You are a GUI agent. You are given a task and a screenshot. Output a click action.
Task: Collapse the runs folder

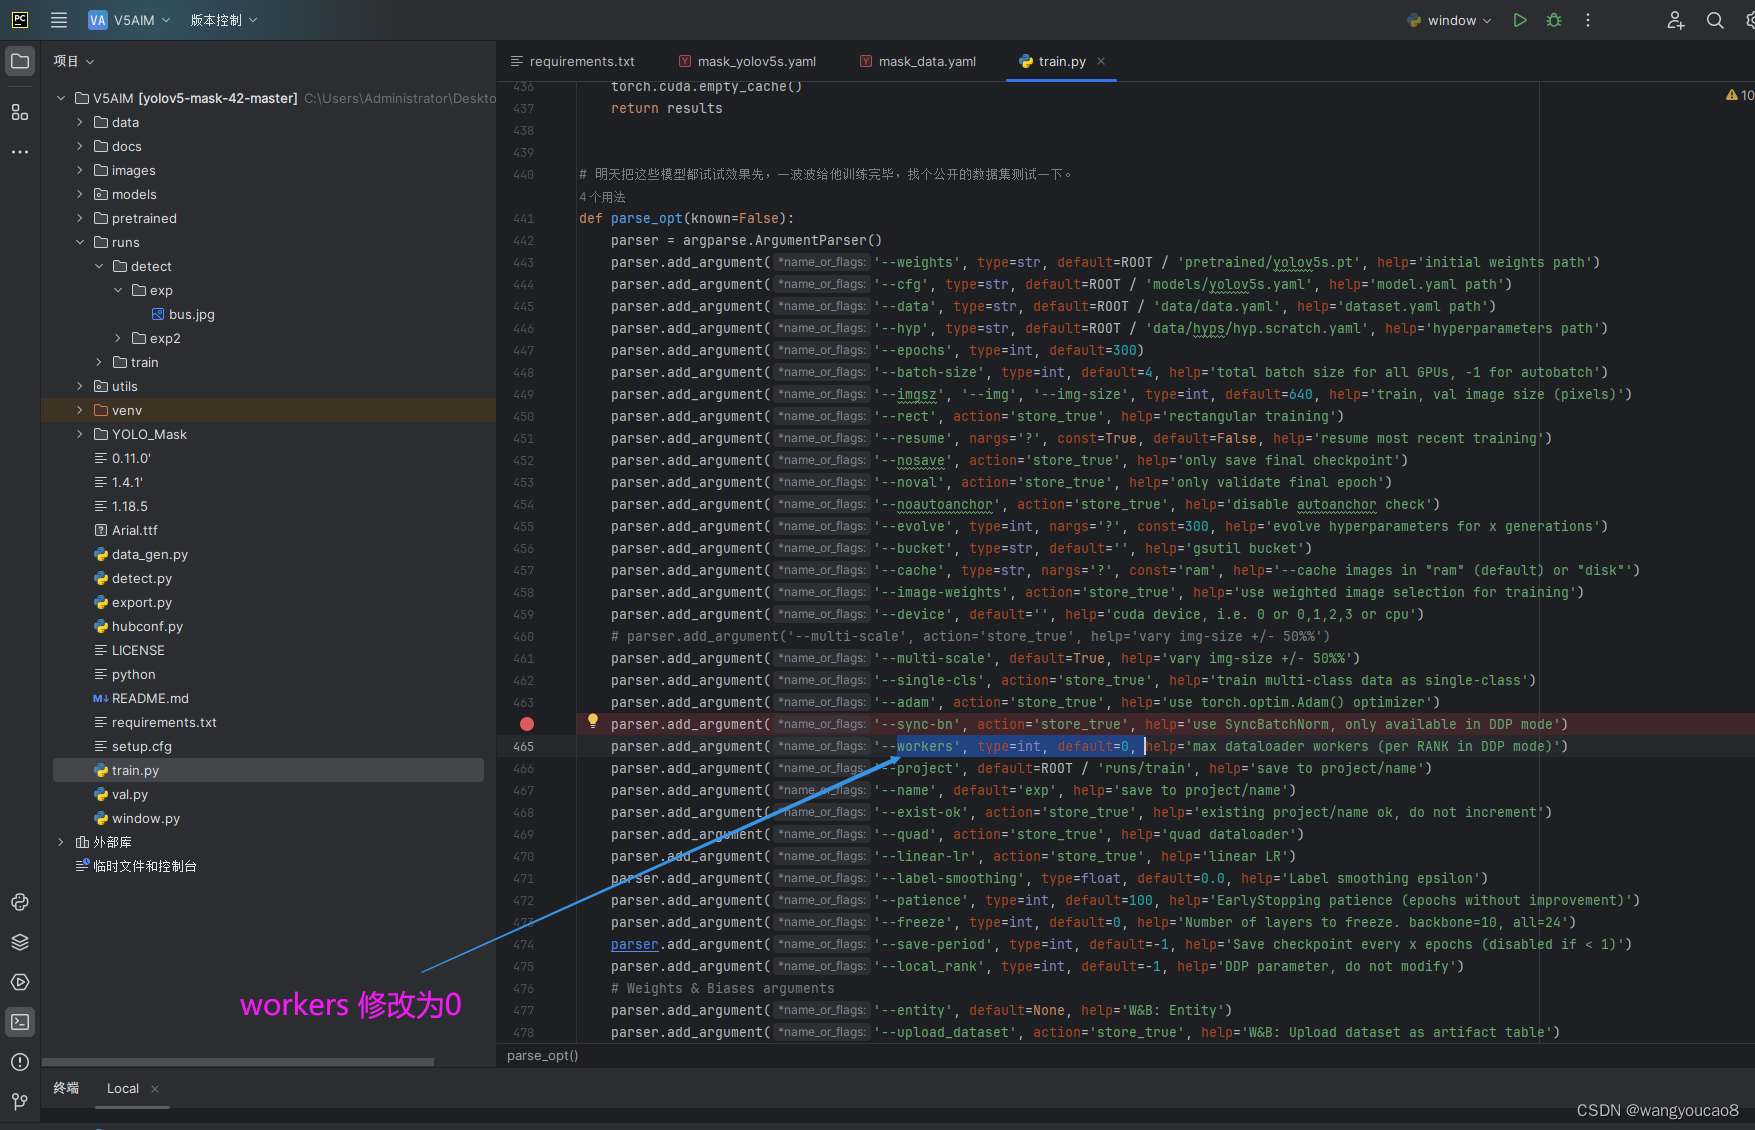pyautogui.click(x=80, y=242)
